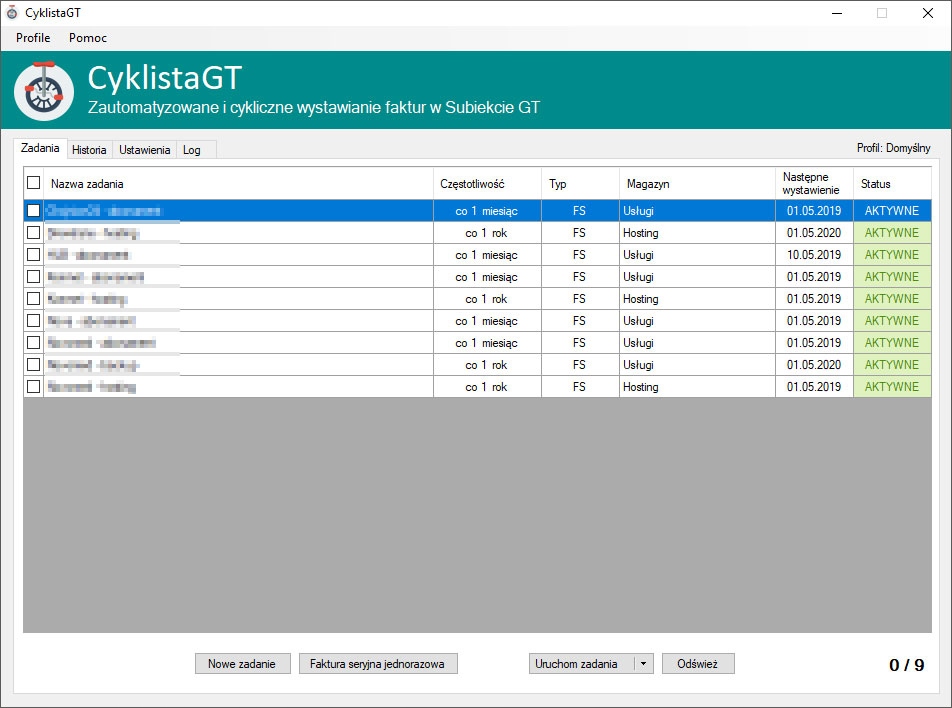Tick the checkbox on the last task row
This screenshot has height=708, width=952.
coord(34,387)
